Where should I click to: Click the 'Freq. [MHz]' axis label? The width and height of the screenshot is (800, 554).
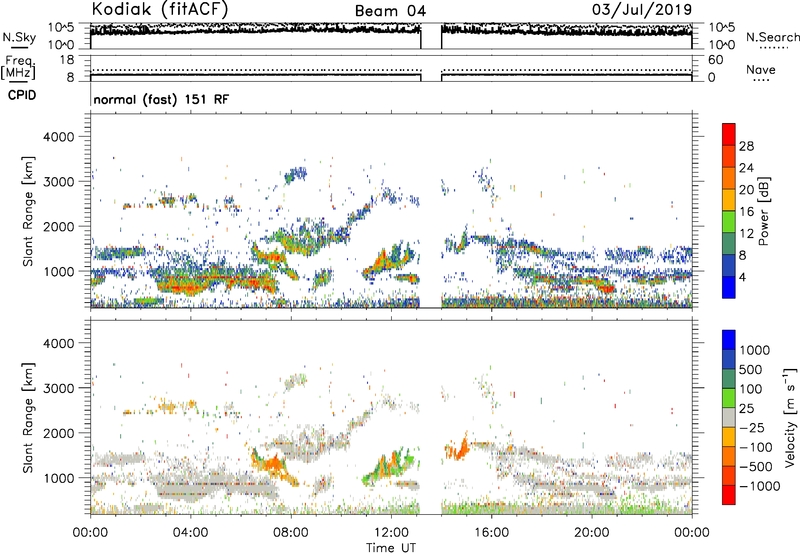18,68
